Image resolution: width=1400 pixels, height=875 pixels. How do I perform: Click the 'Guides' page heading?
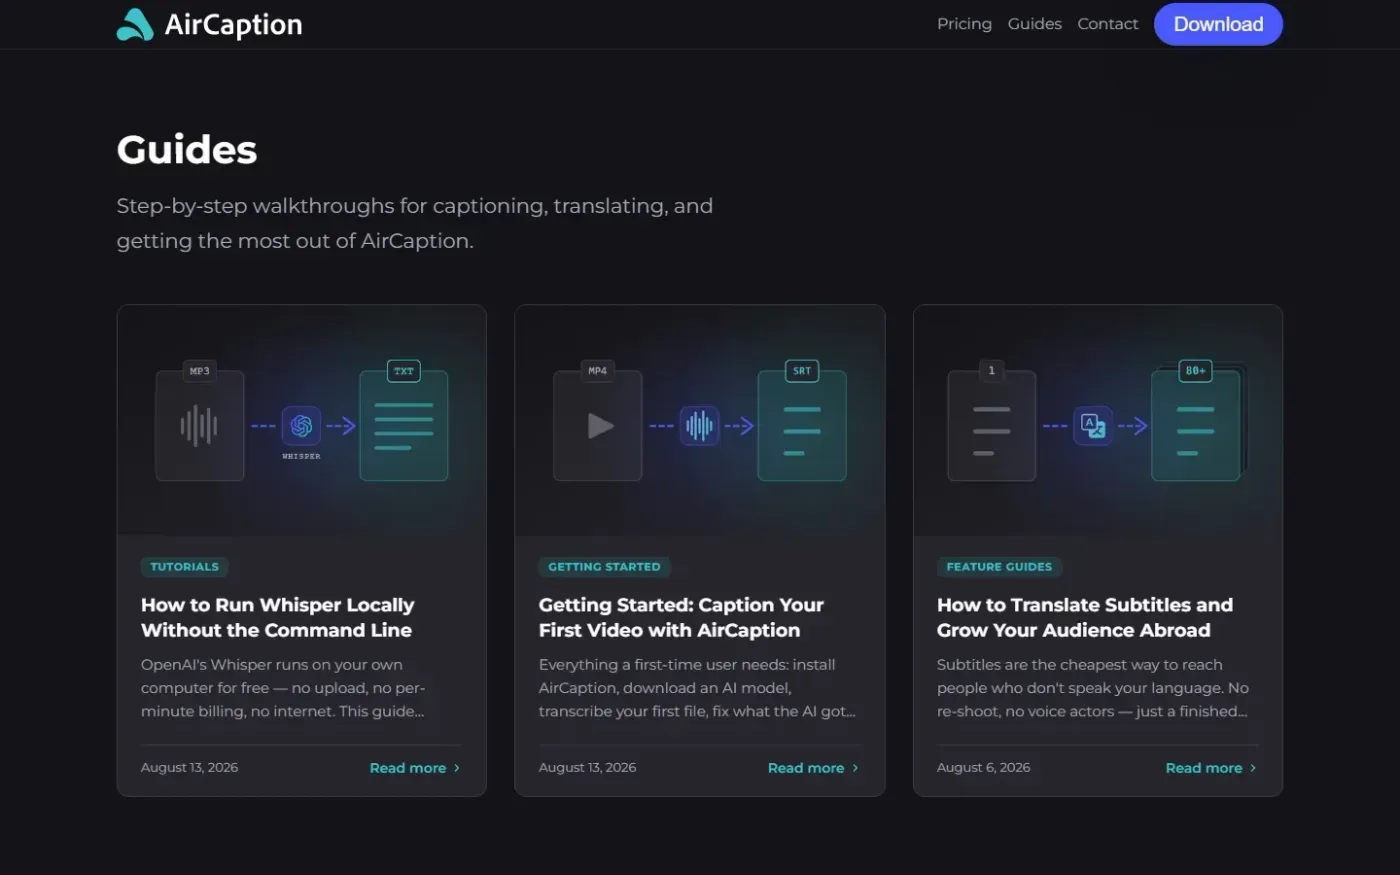coord(187,150)
